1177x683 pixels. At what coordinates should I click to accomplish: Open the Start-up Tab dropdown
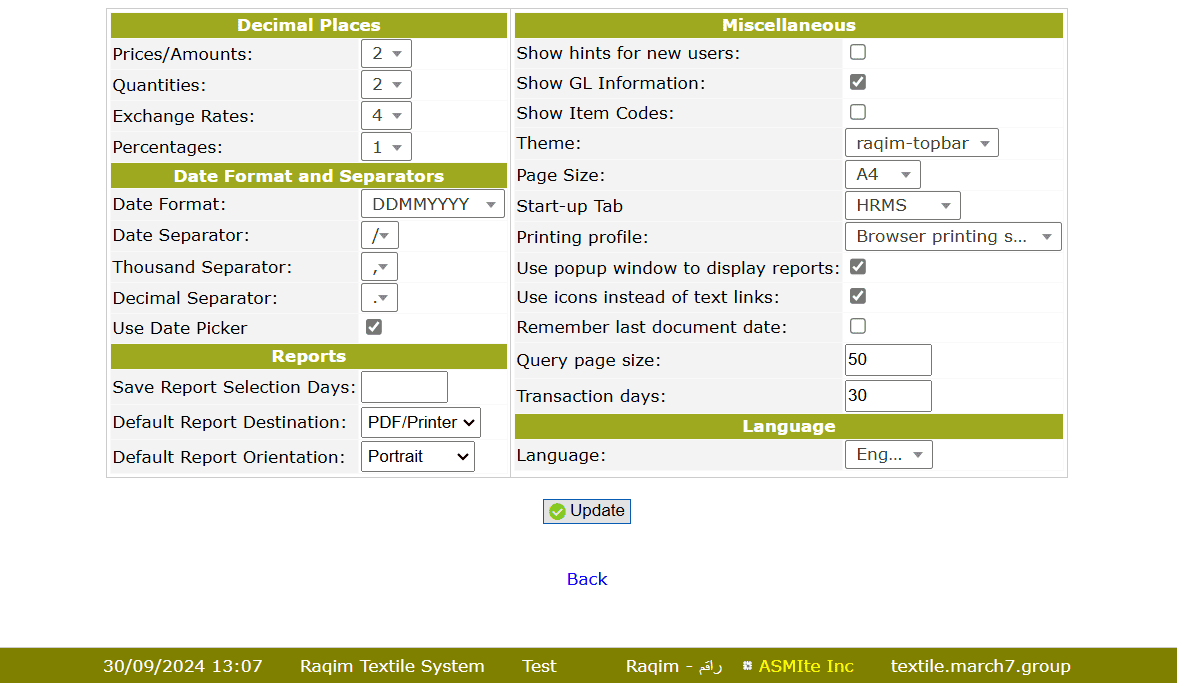[902, 206]
